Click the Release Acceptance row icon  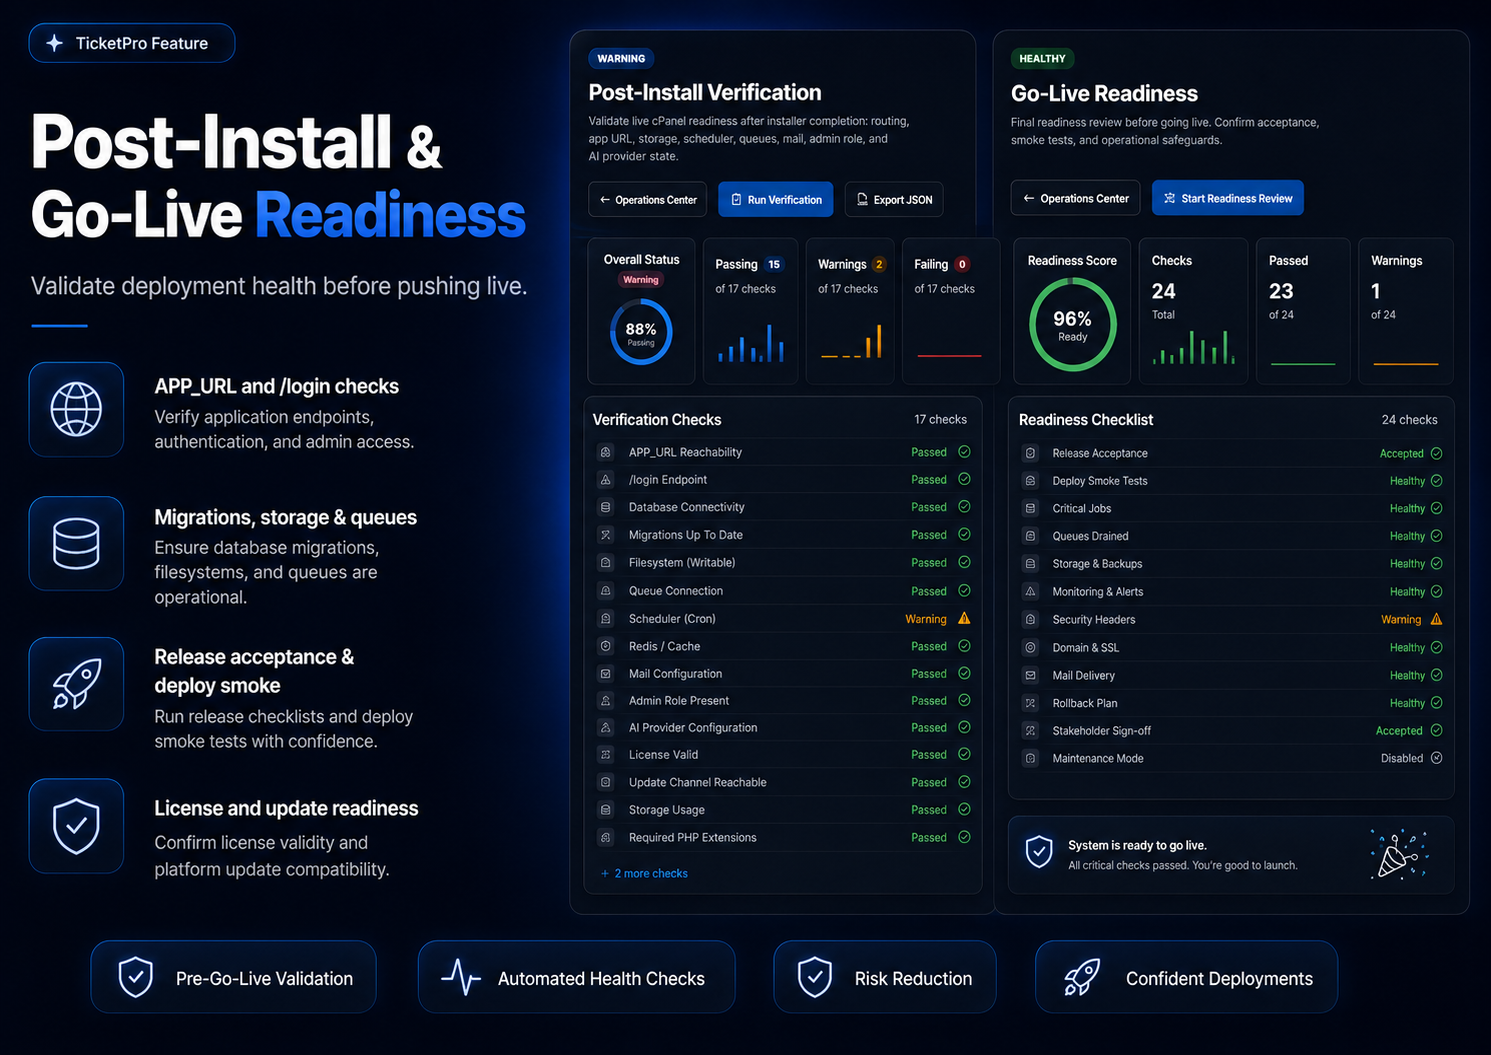1030,453
